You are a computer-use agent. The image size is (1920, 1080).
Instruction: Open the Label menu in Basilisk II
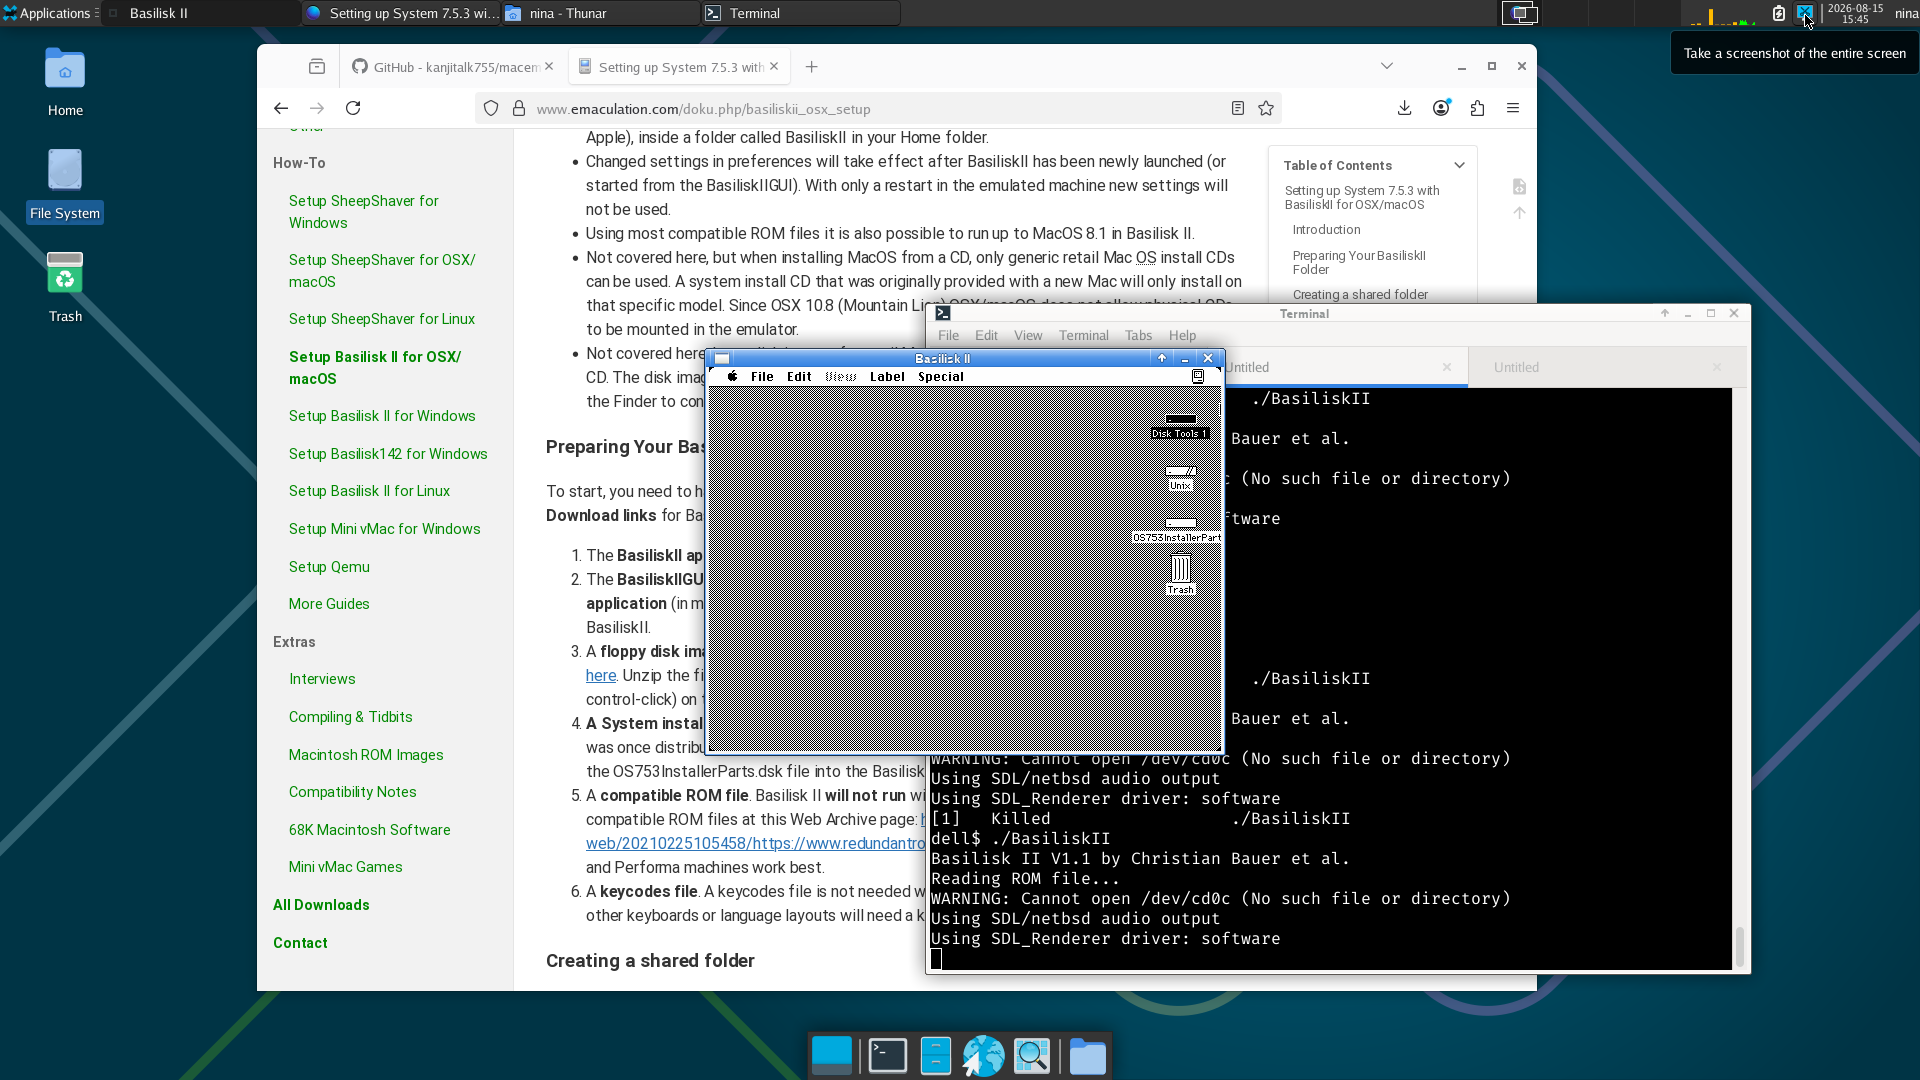[x=887, y=377]
